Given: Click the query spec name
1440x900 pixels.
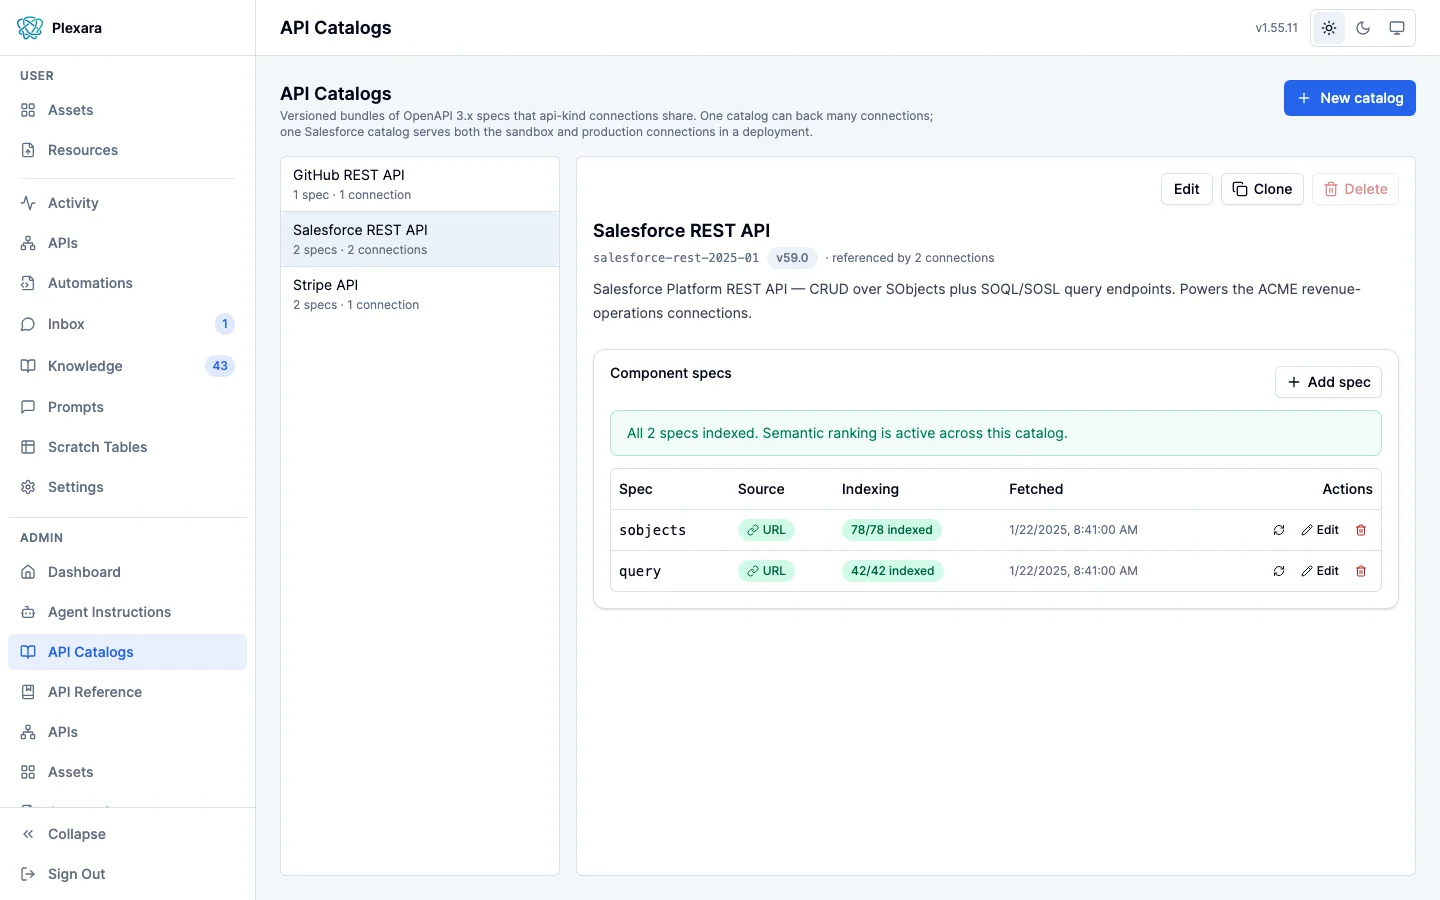Looking at the screenshot, I should (x=640, y=571).
